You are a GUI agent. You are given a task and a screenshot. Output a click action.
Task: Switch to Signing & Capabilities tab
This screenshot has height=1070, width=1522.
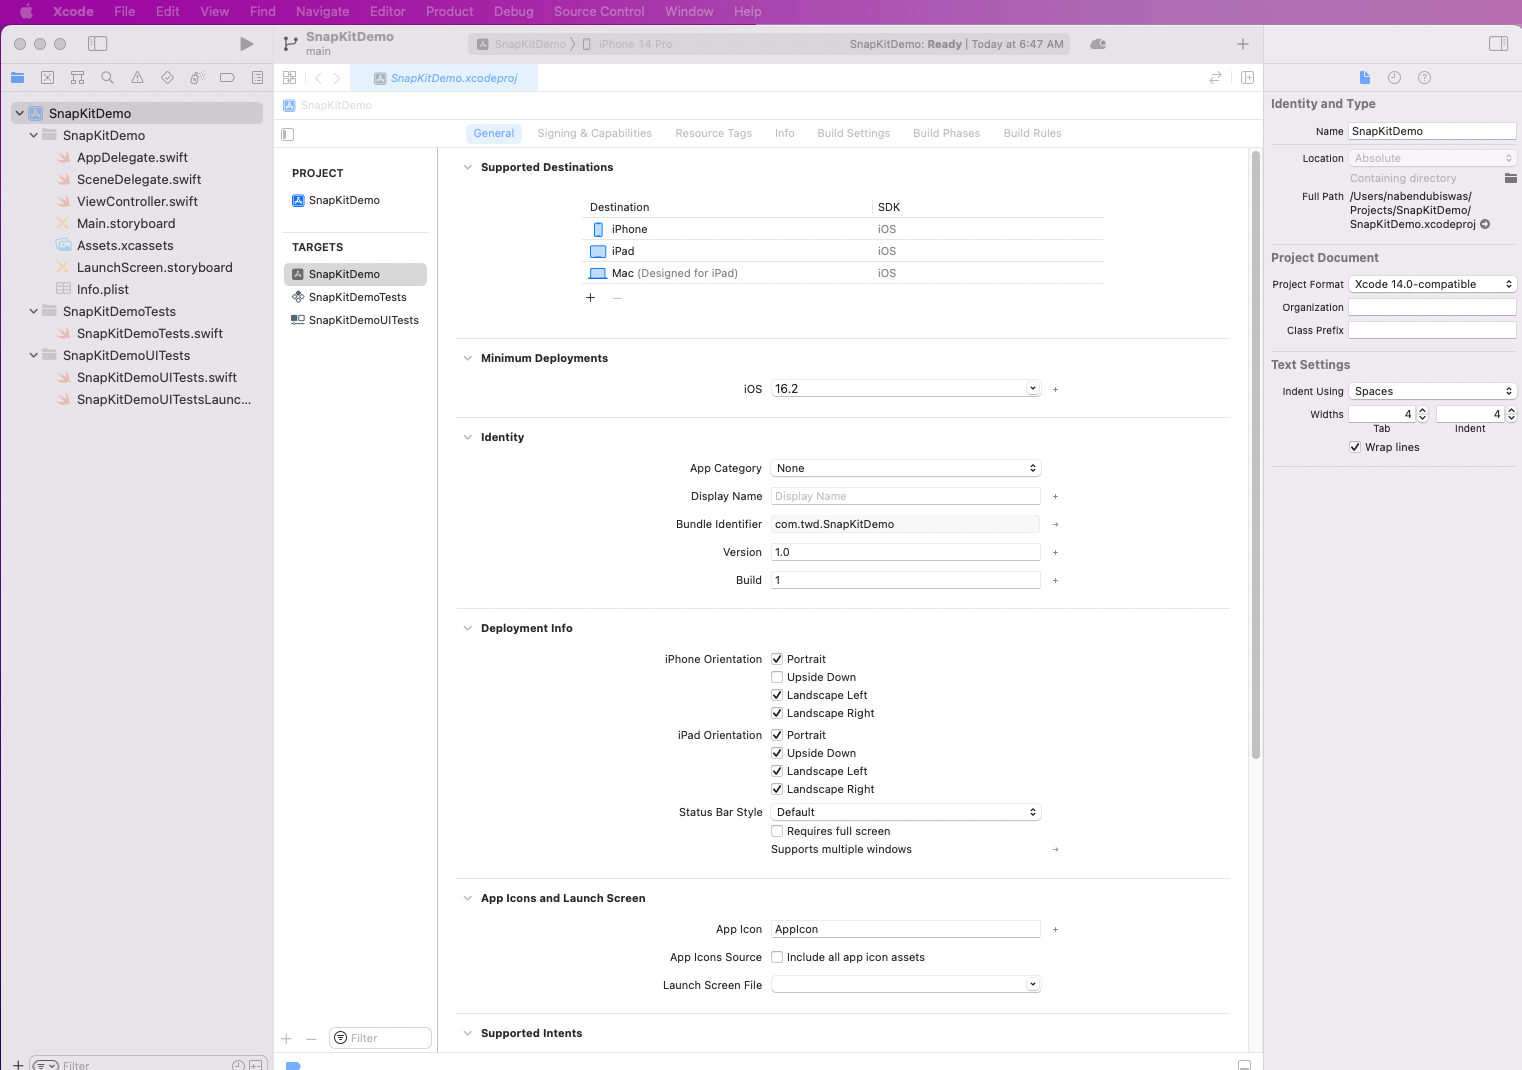tap(594, 133)
